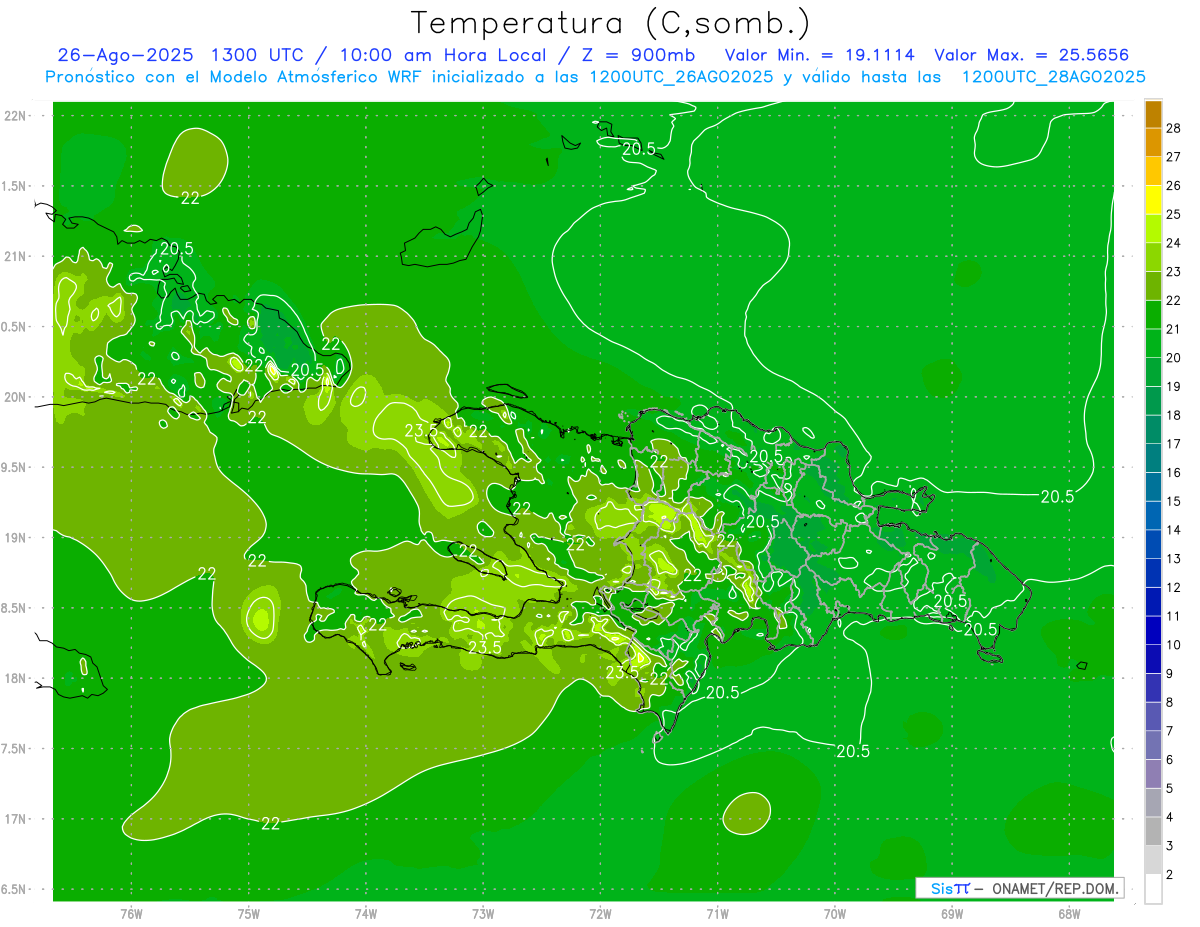Pick the olive-green swatch between 22 and 23
The height and width of the screenshot is (927, 1200).
point(1153,286)
